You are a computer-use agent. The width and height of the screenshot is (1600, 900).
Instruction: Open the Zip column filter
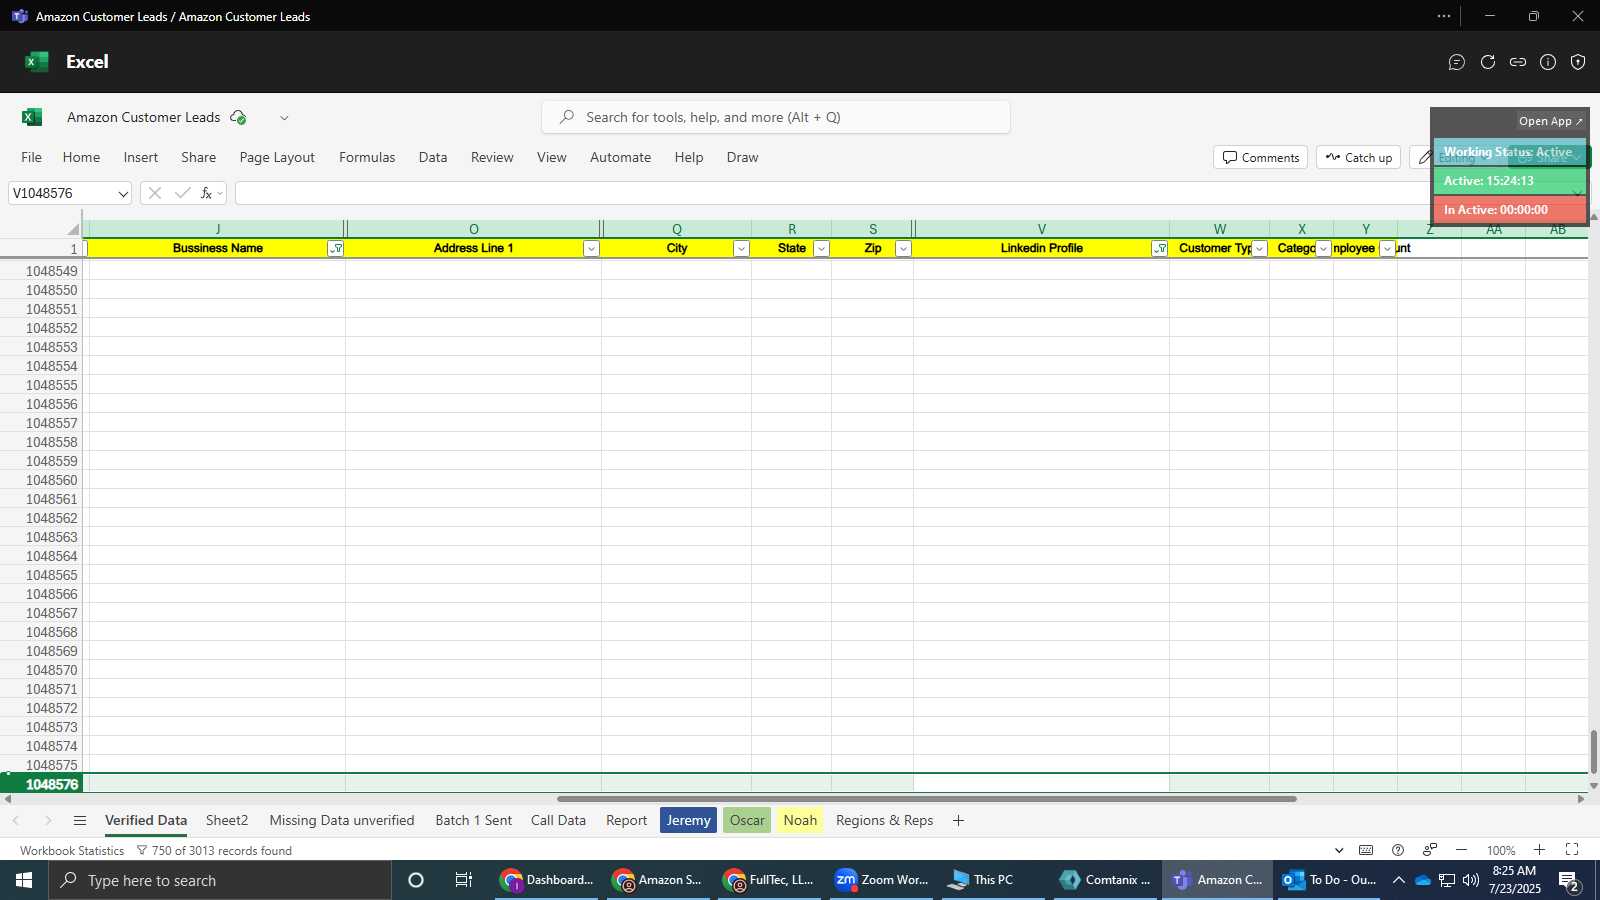903,249
